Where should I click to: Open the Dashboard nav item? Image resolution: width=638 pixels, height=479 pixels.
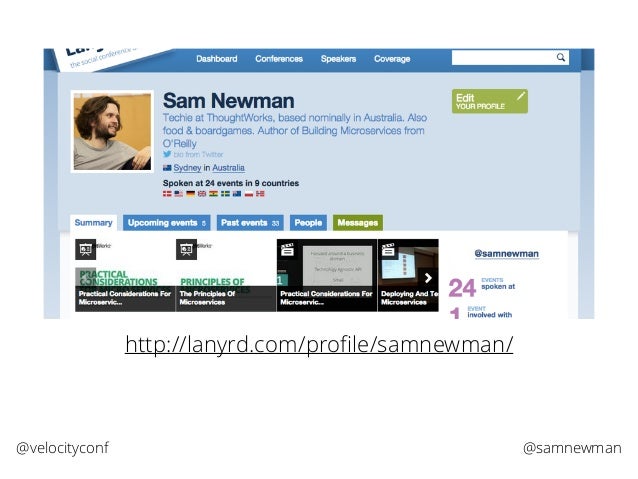pos(216,59)
